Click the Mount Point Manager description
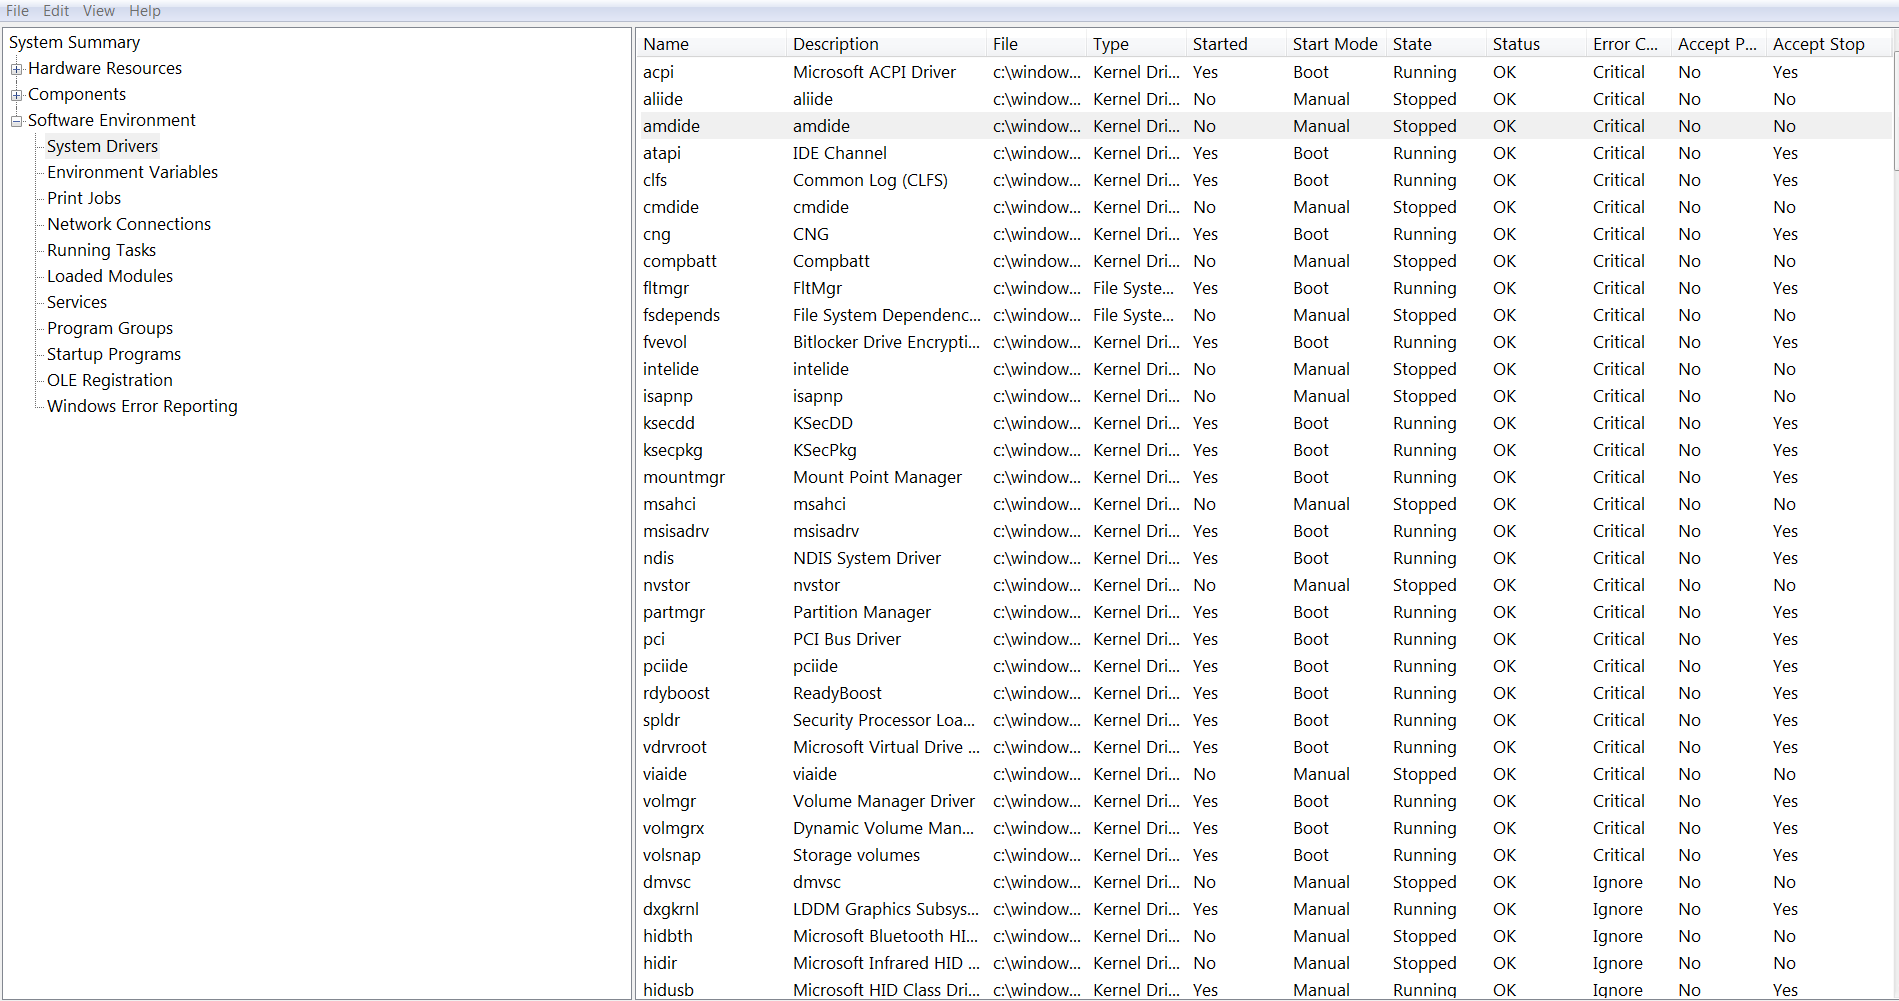 [x=877, y=477]
